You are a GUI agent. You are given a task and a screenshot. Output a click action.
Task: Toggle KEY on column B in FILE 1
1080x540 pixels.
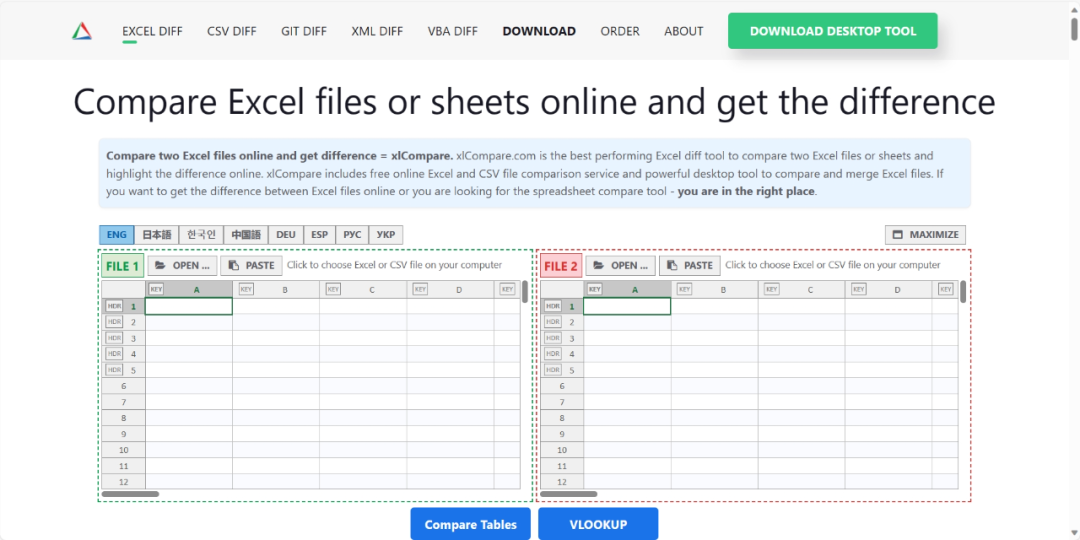point(246,289)
